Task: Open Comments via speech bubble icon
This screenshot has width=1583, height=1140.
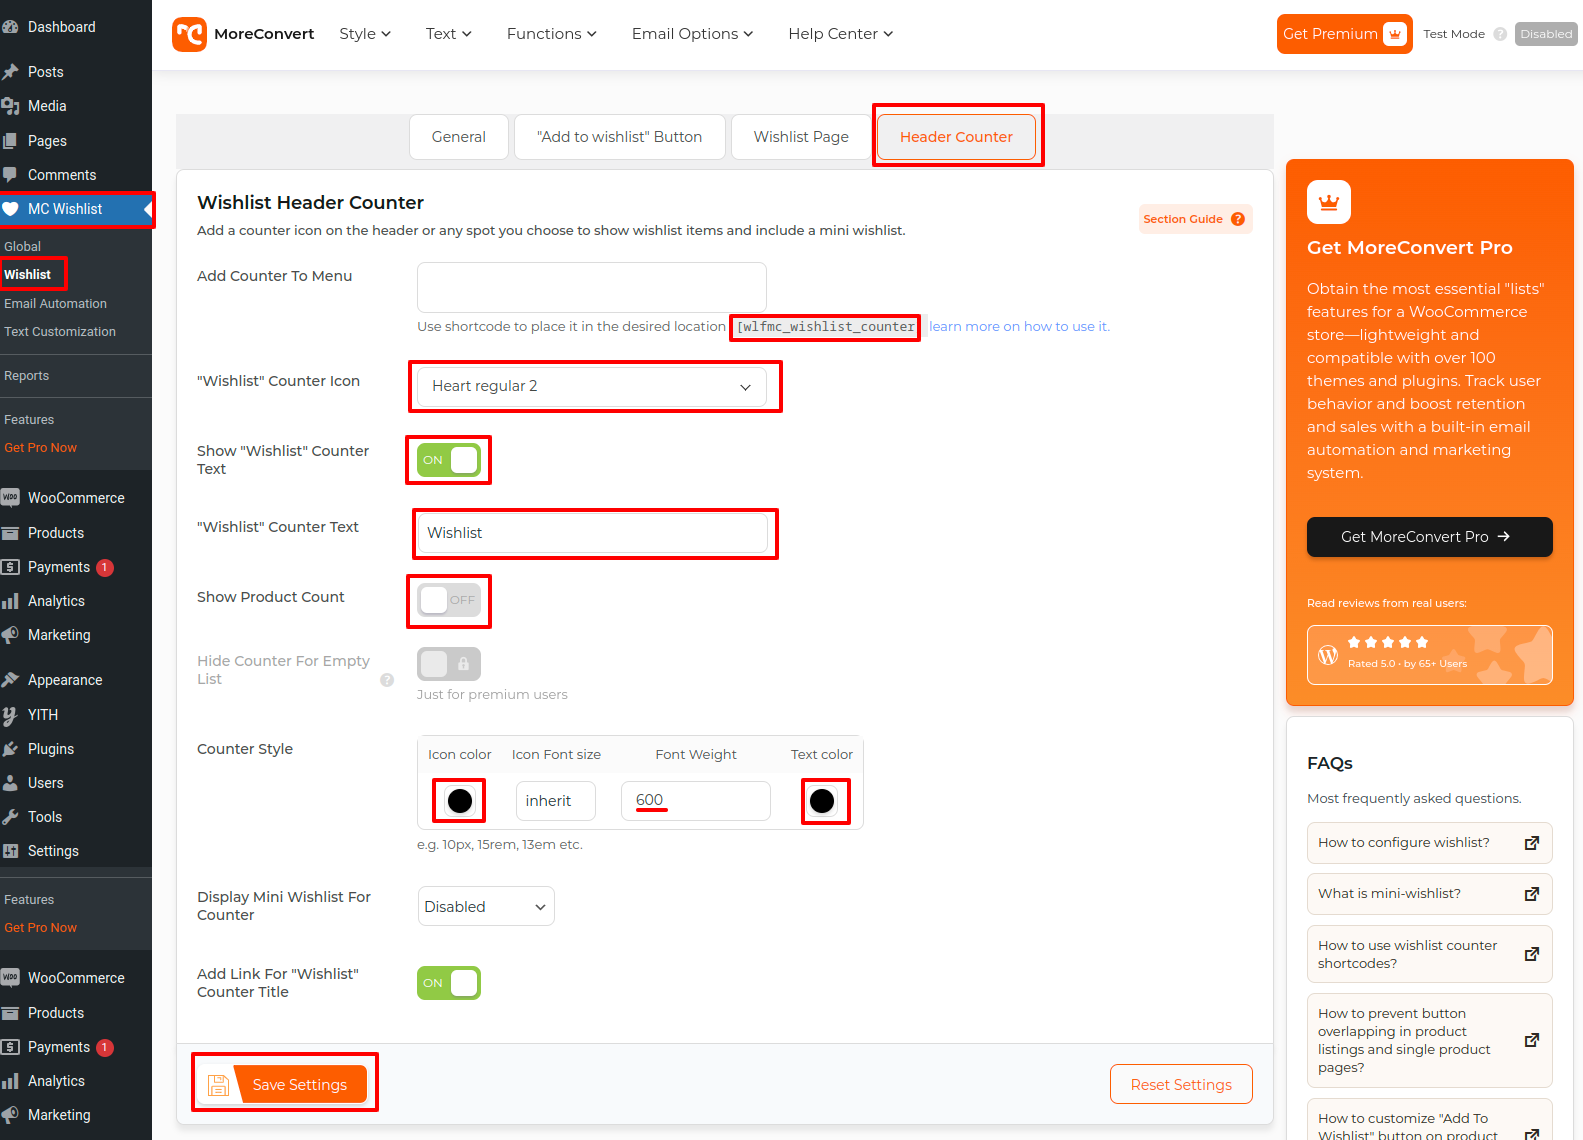Action: pyautogui.click(x=10, y=175)
